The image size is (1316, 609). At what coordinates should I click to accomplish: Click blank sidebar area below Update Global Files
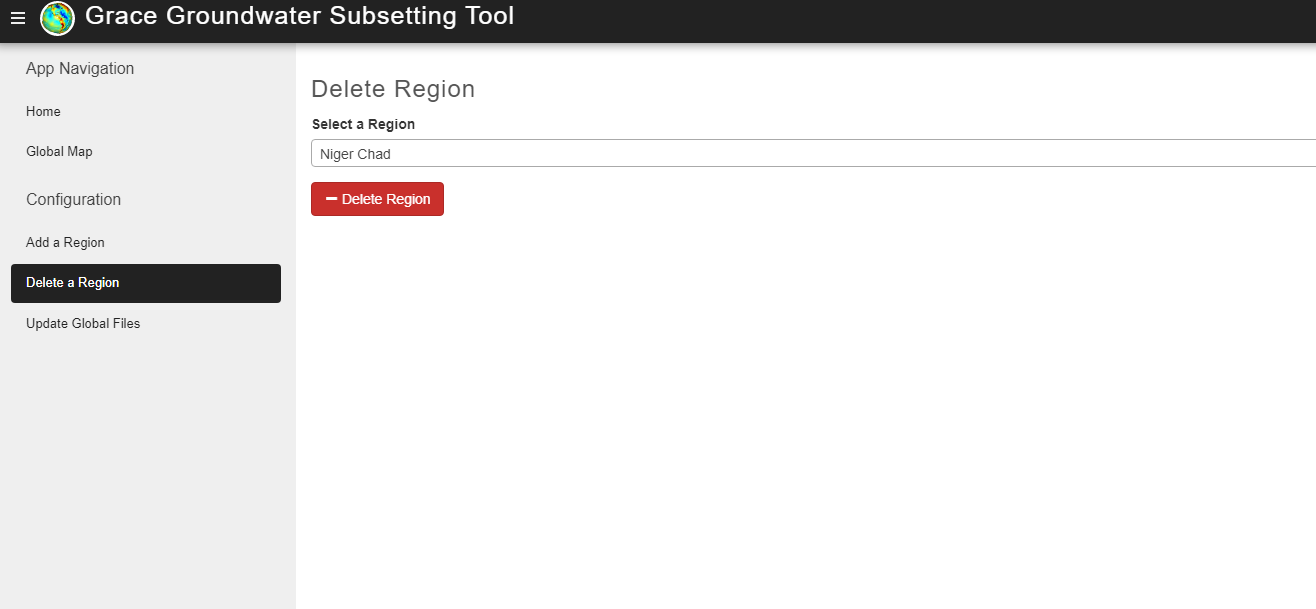[x=148, y=470]
